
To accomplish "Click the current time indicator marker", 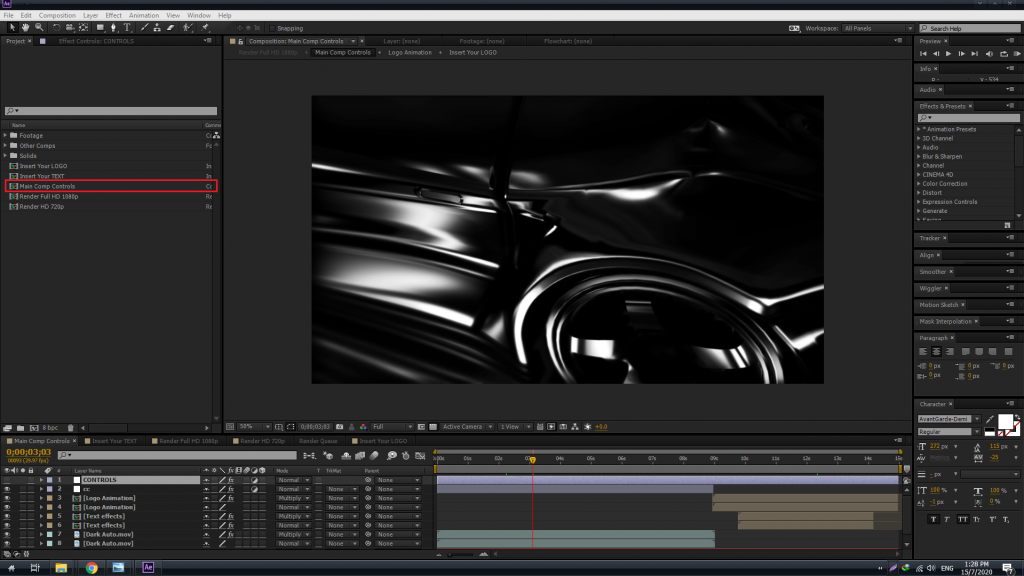I will tap(532, 459).
